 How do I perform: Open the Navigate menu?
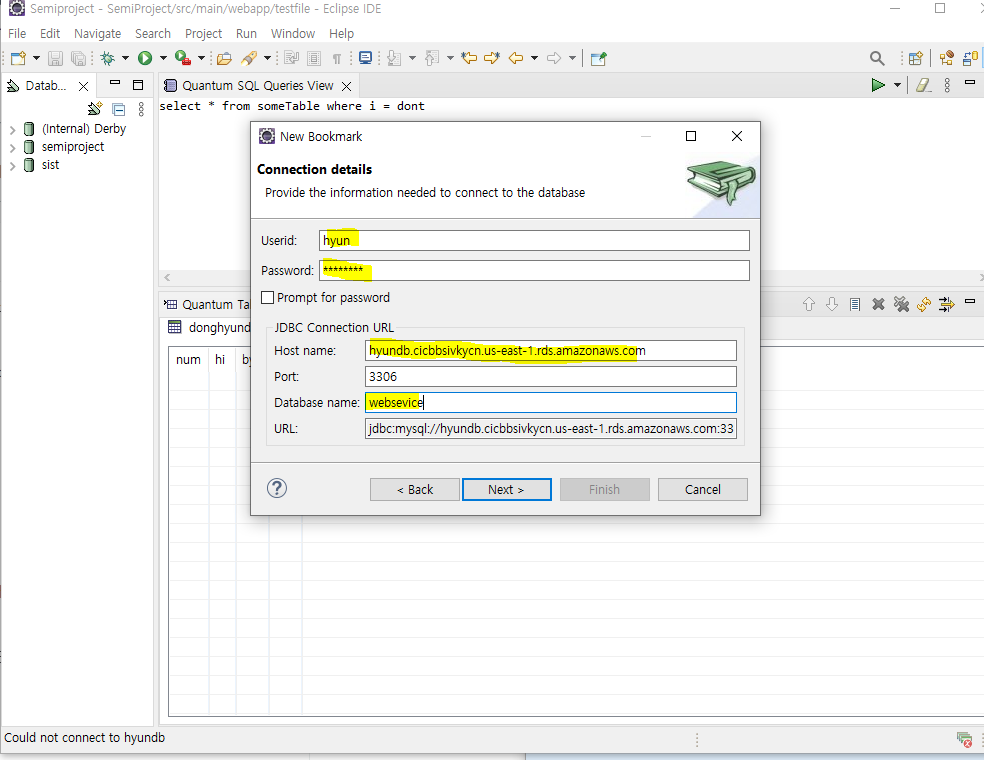pyautogui.click(x=97, y=33)
